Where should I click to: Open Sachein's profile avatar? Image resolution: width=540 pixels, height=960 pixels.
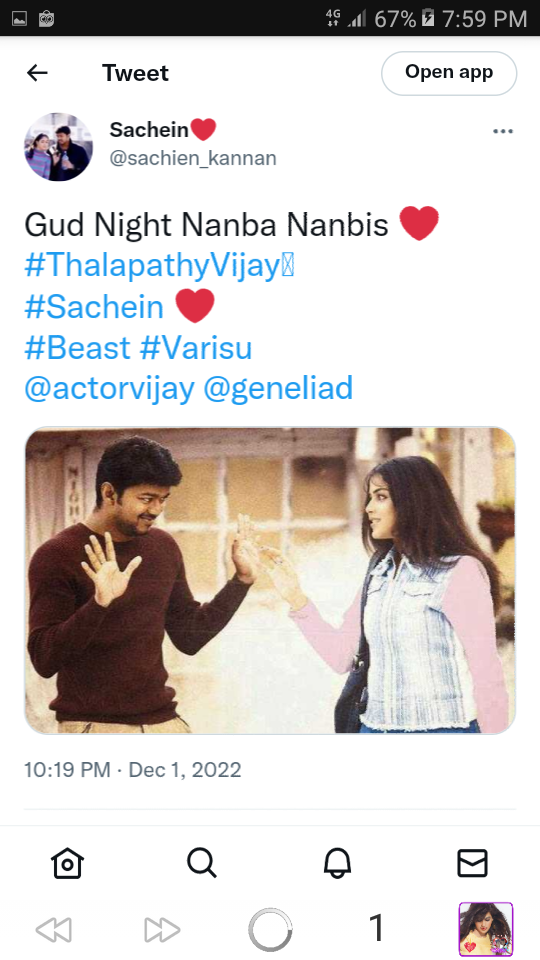(59, 147)
